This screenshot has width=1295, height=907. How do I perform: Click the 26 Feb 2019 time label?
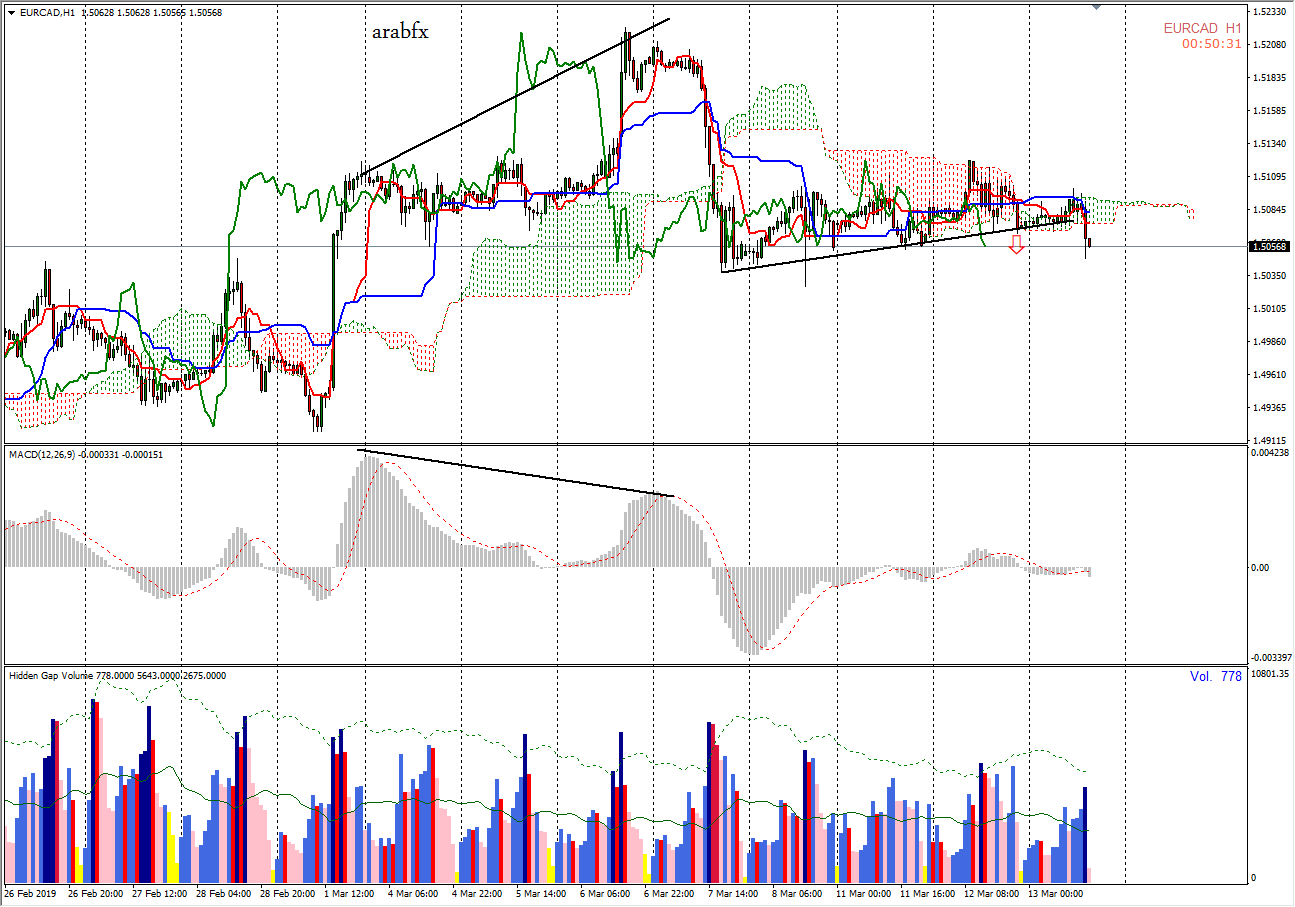tap(31, 893)
